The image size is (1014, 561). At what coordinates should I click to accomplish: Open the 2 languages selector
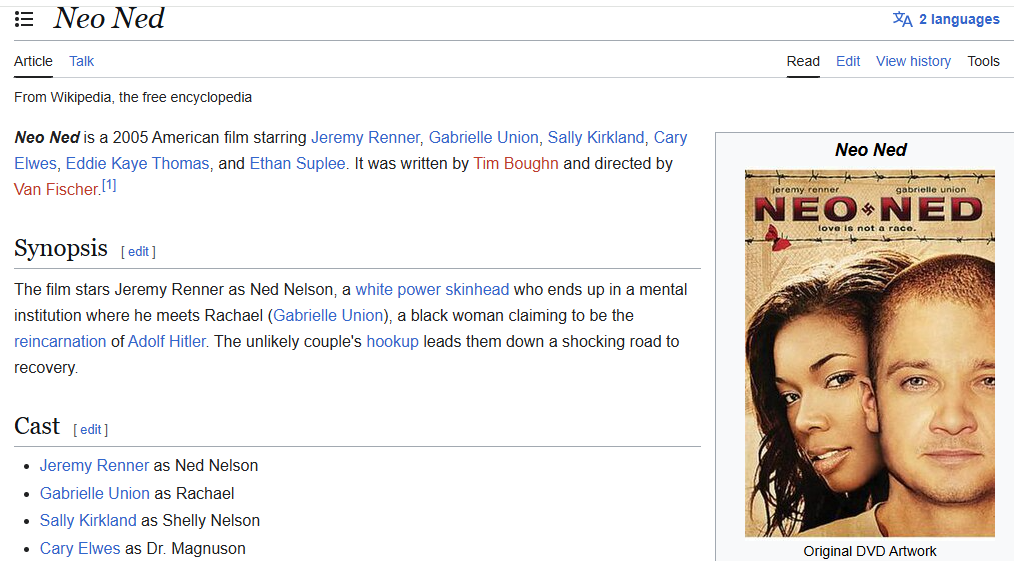coord(946,20)
